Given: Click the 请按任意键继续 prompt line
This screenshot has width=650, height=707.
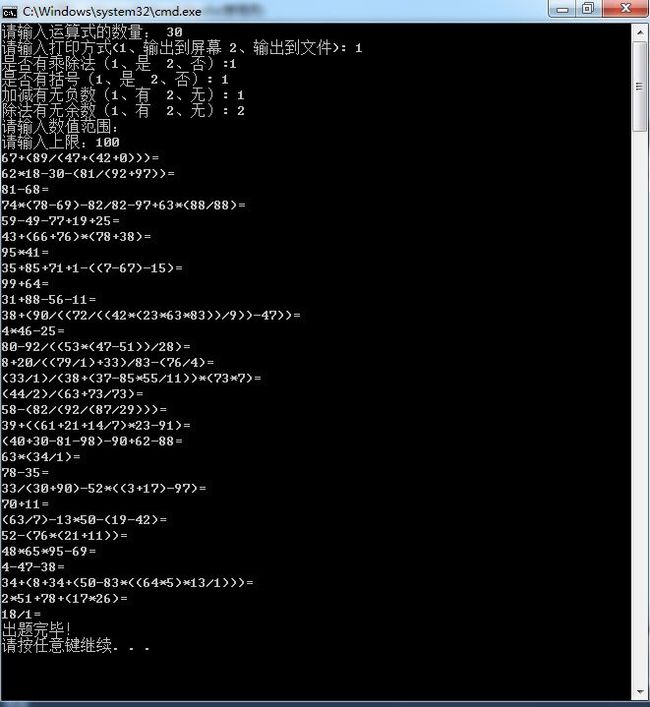Looking at the screenshot, I should coord(76,645).
